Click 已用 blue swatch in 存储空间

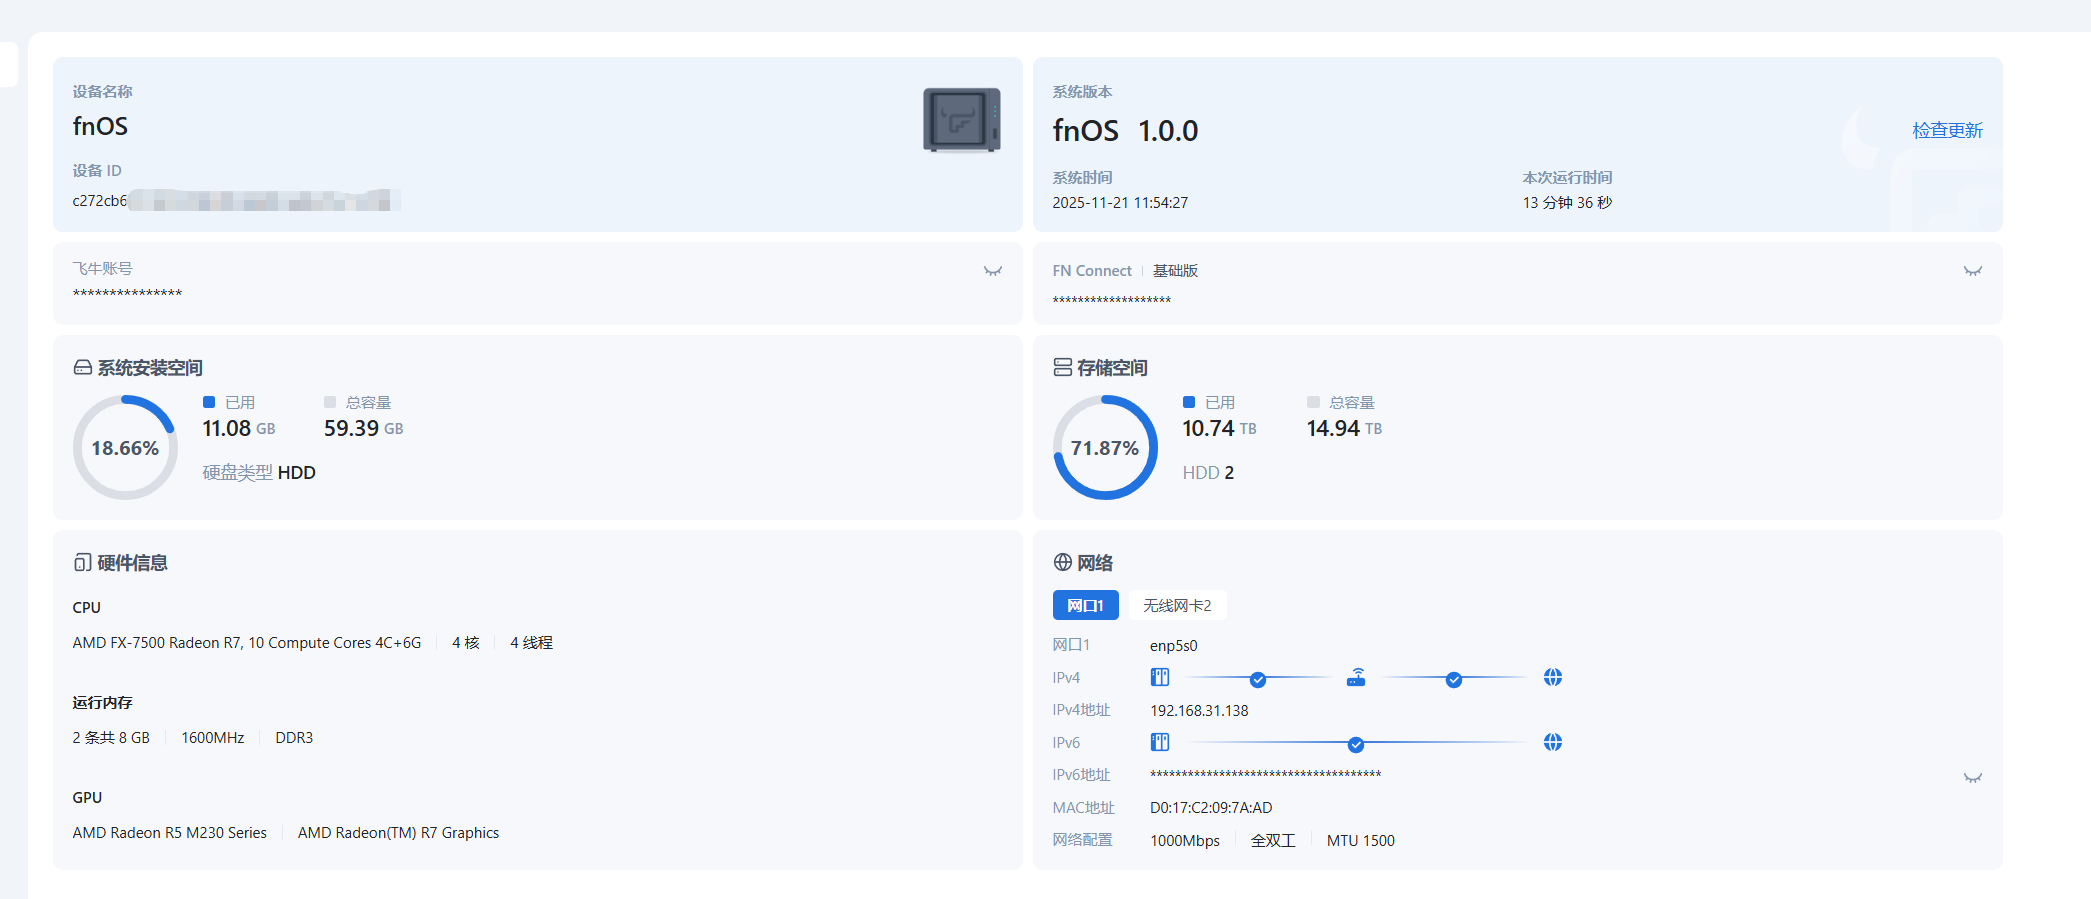coord(1189,402)
